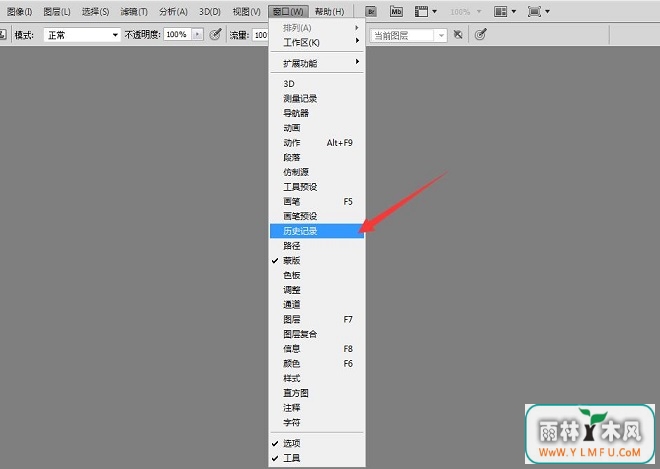Select 测量记录 in the menu
Image resolution: width=660 pixels, height=469 pixels.
[317, 99]
